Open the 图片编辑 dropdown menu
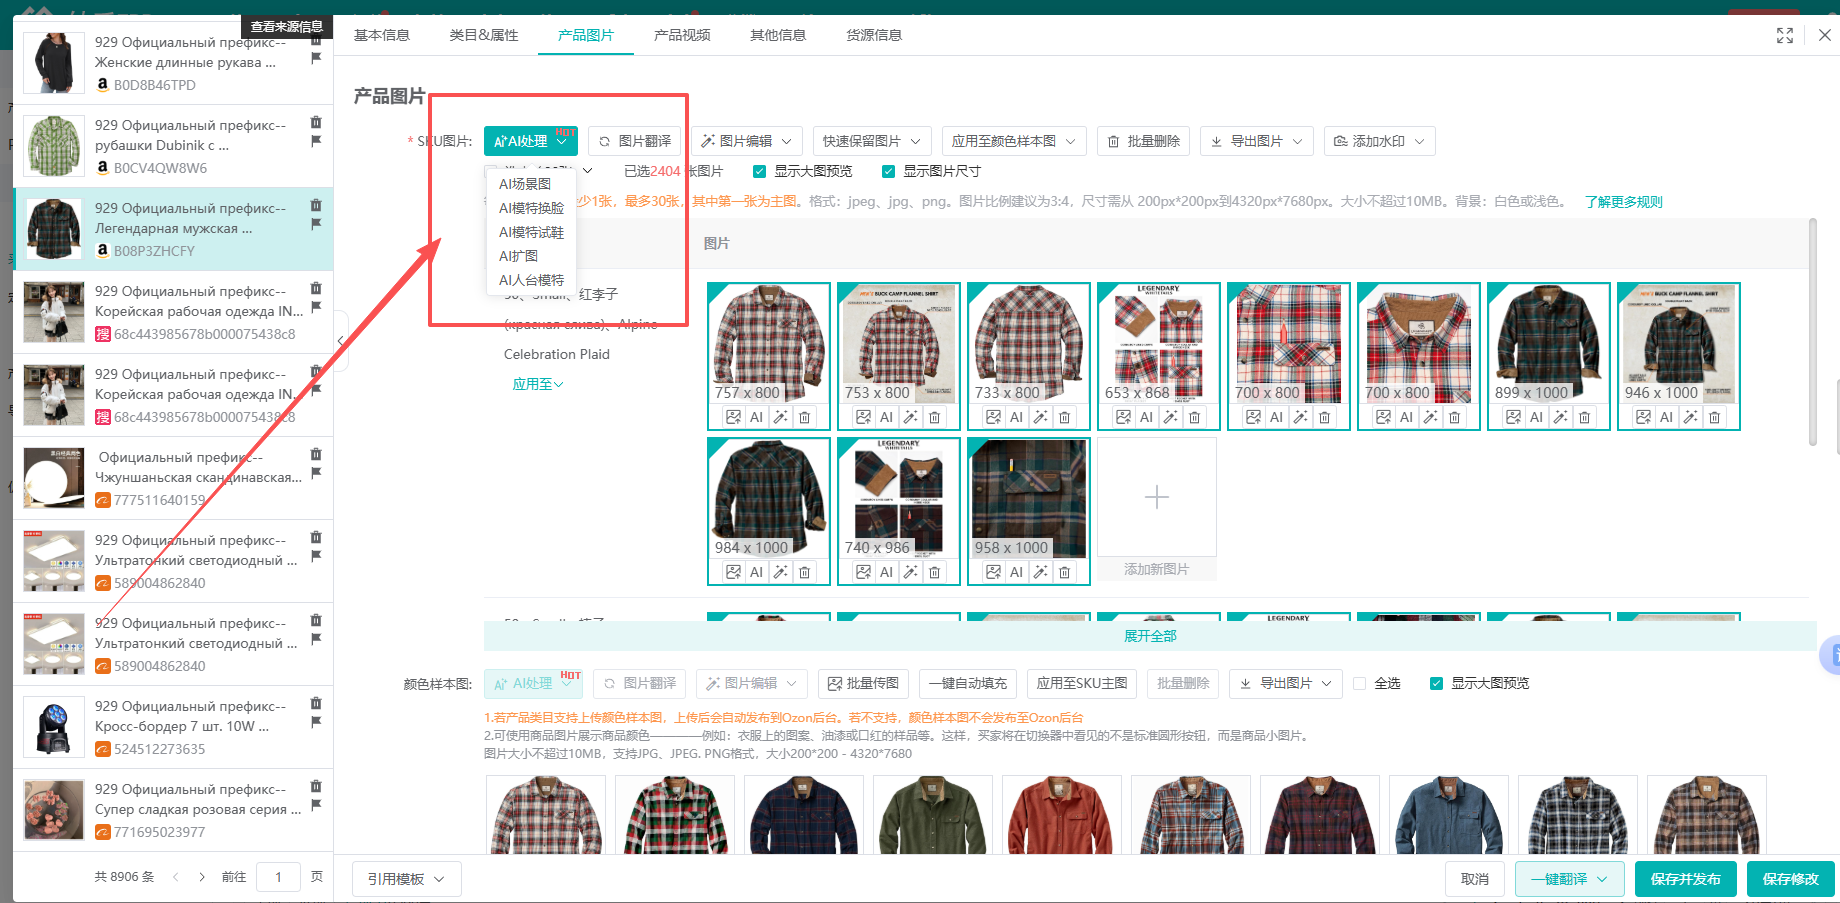Image resolution: width=1840 pixels, height=903 pixels. click(x=747, y=141)
